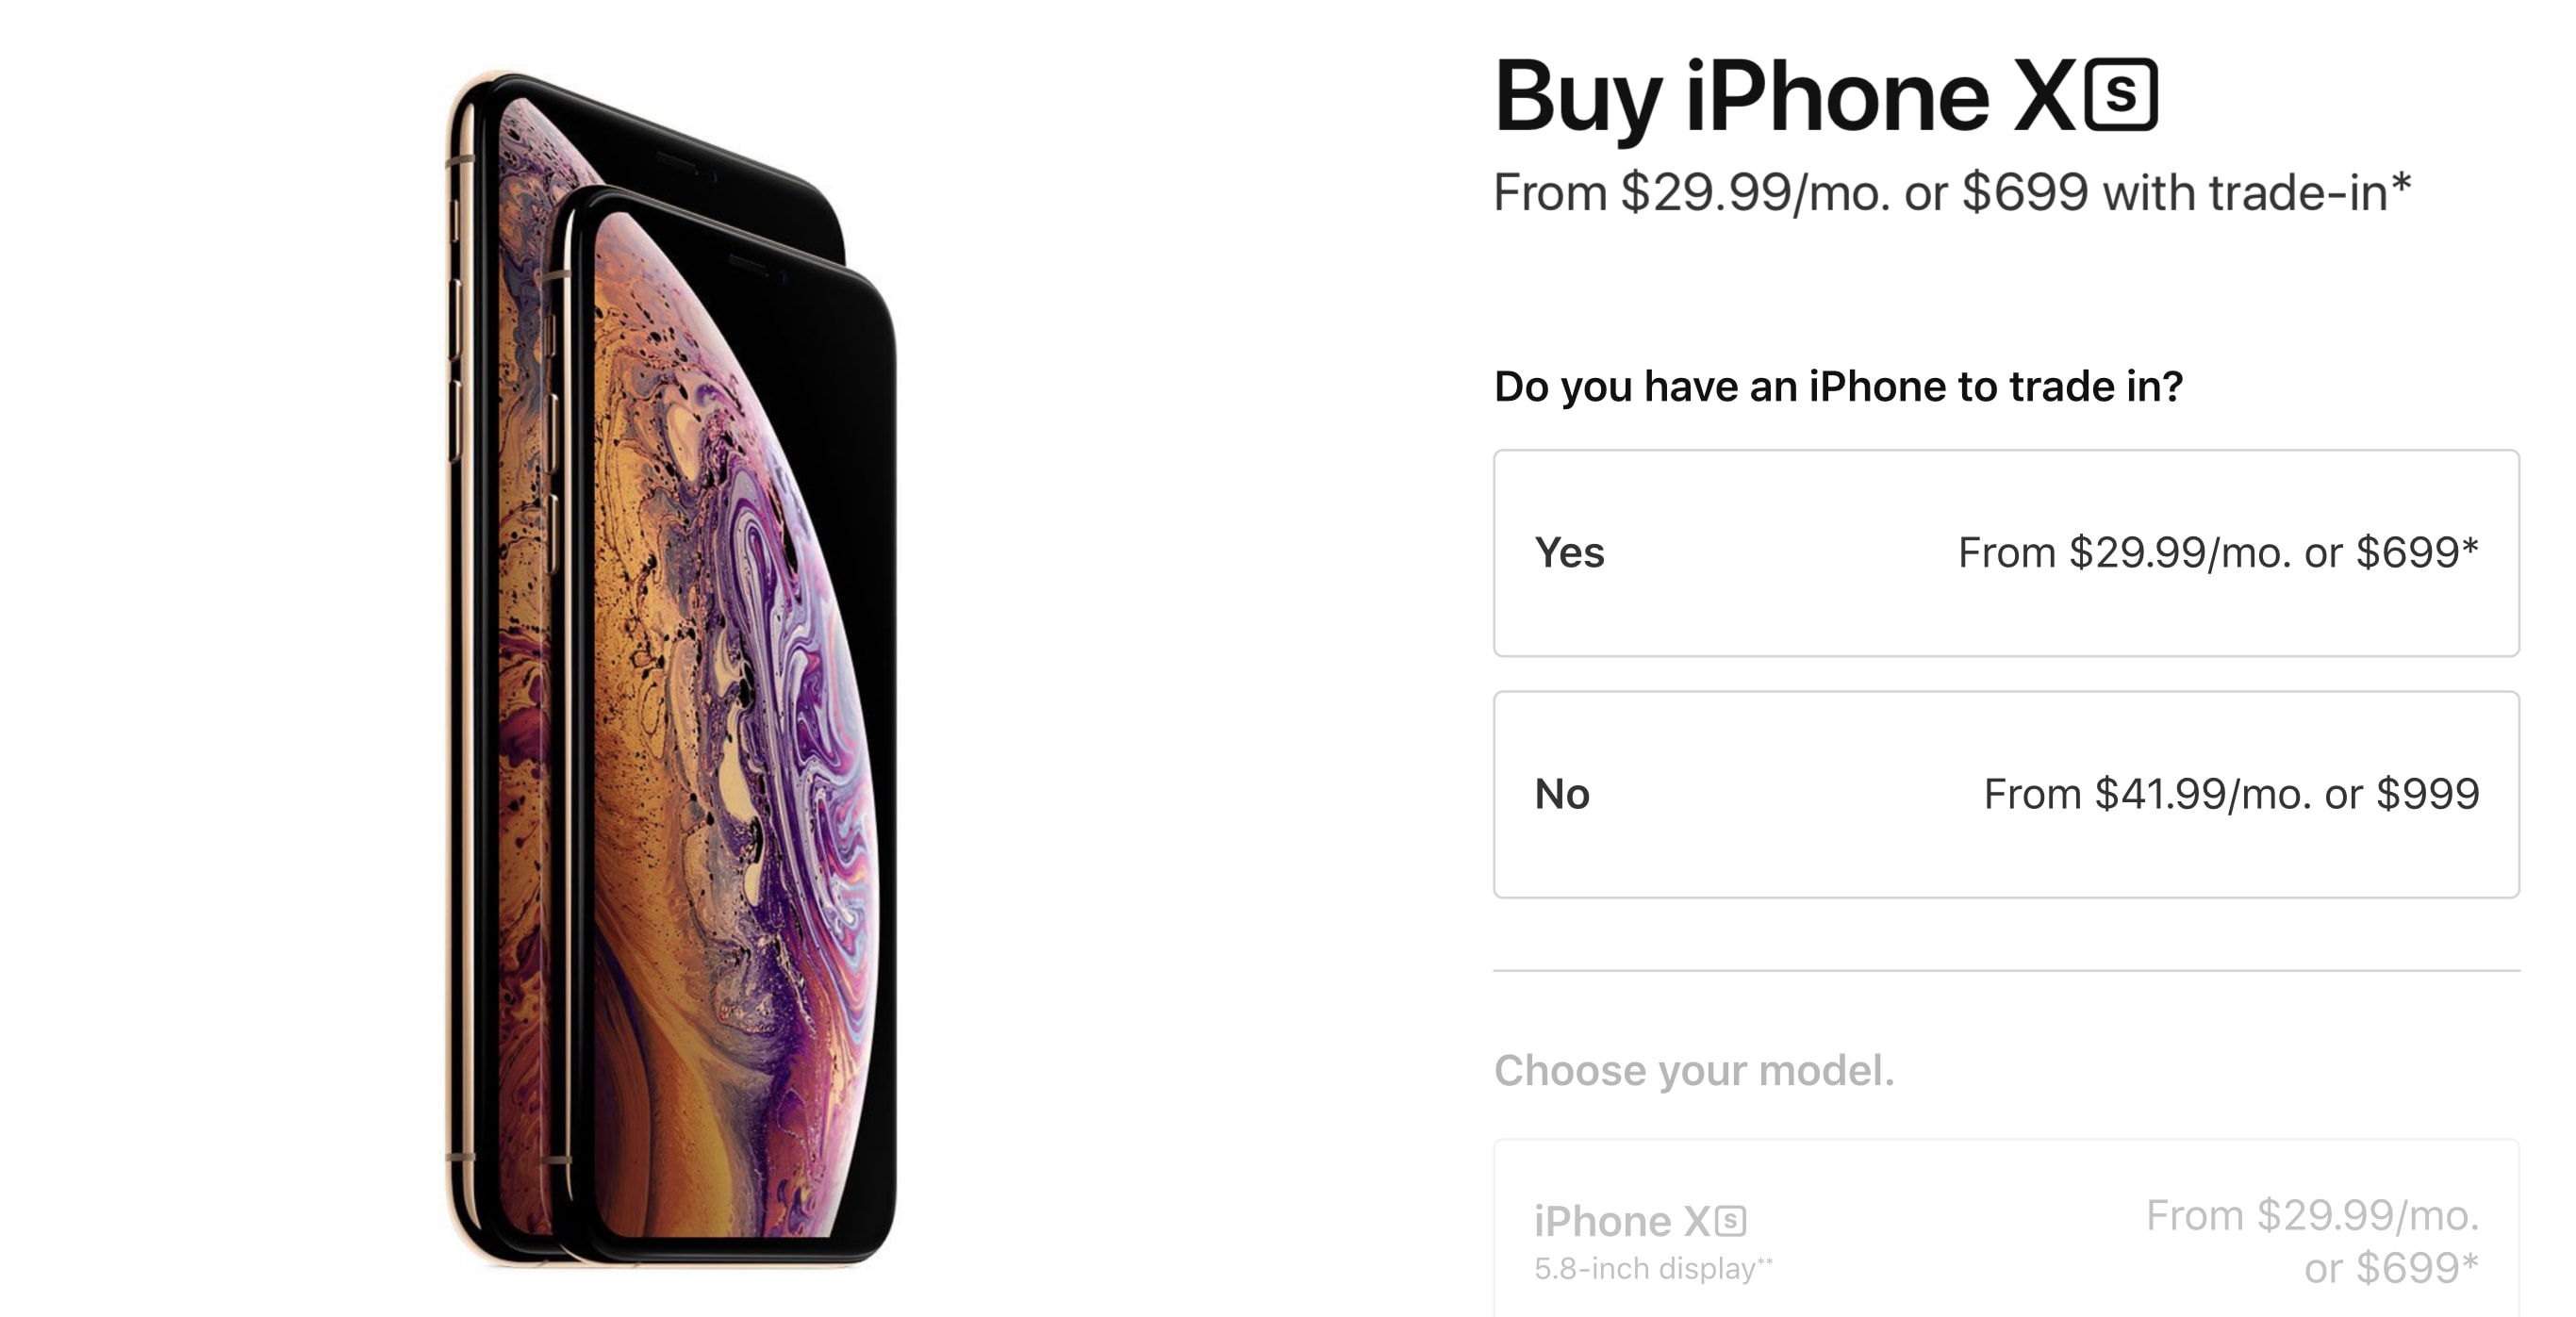Click the S badge in the Buy iPhone heading
2576x1317 pixels.
tap(2121, 95)
